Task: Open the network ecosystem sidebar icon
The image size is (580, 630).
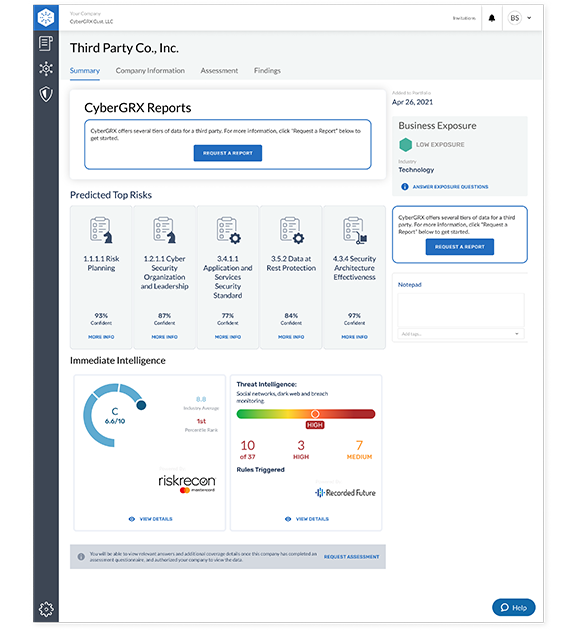Action: [x=46, y=69]
